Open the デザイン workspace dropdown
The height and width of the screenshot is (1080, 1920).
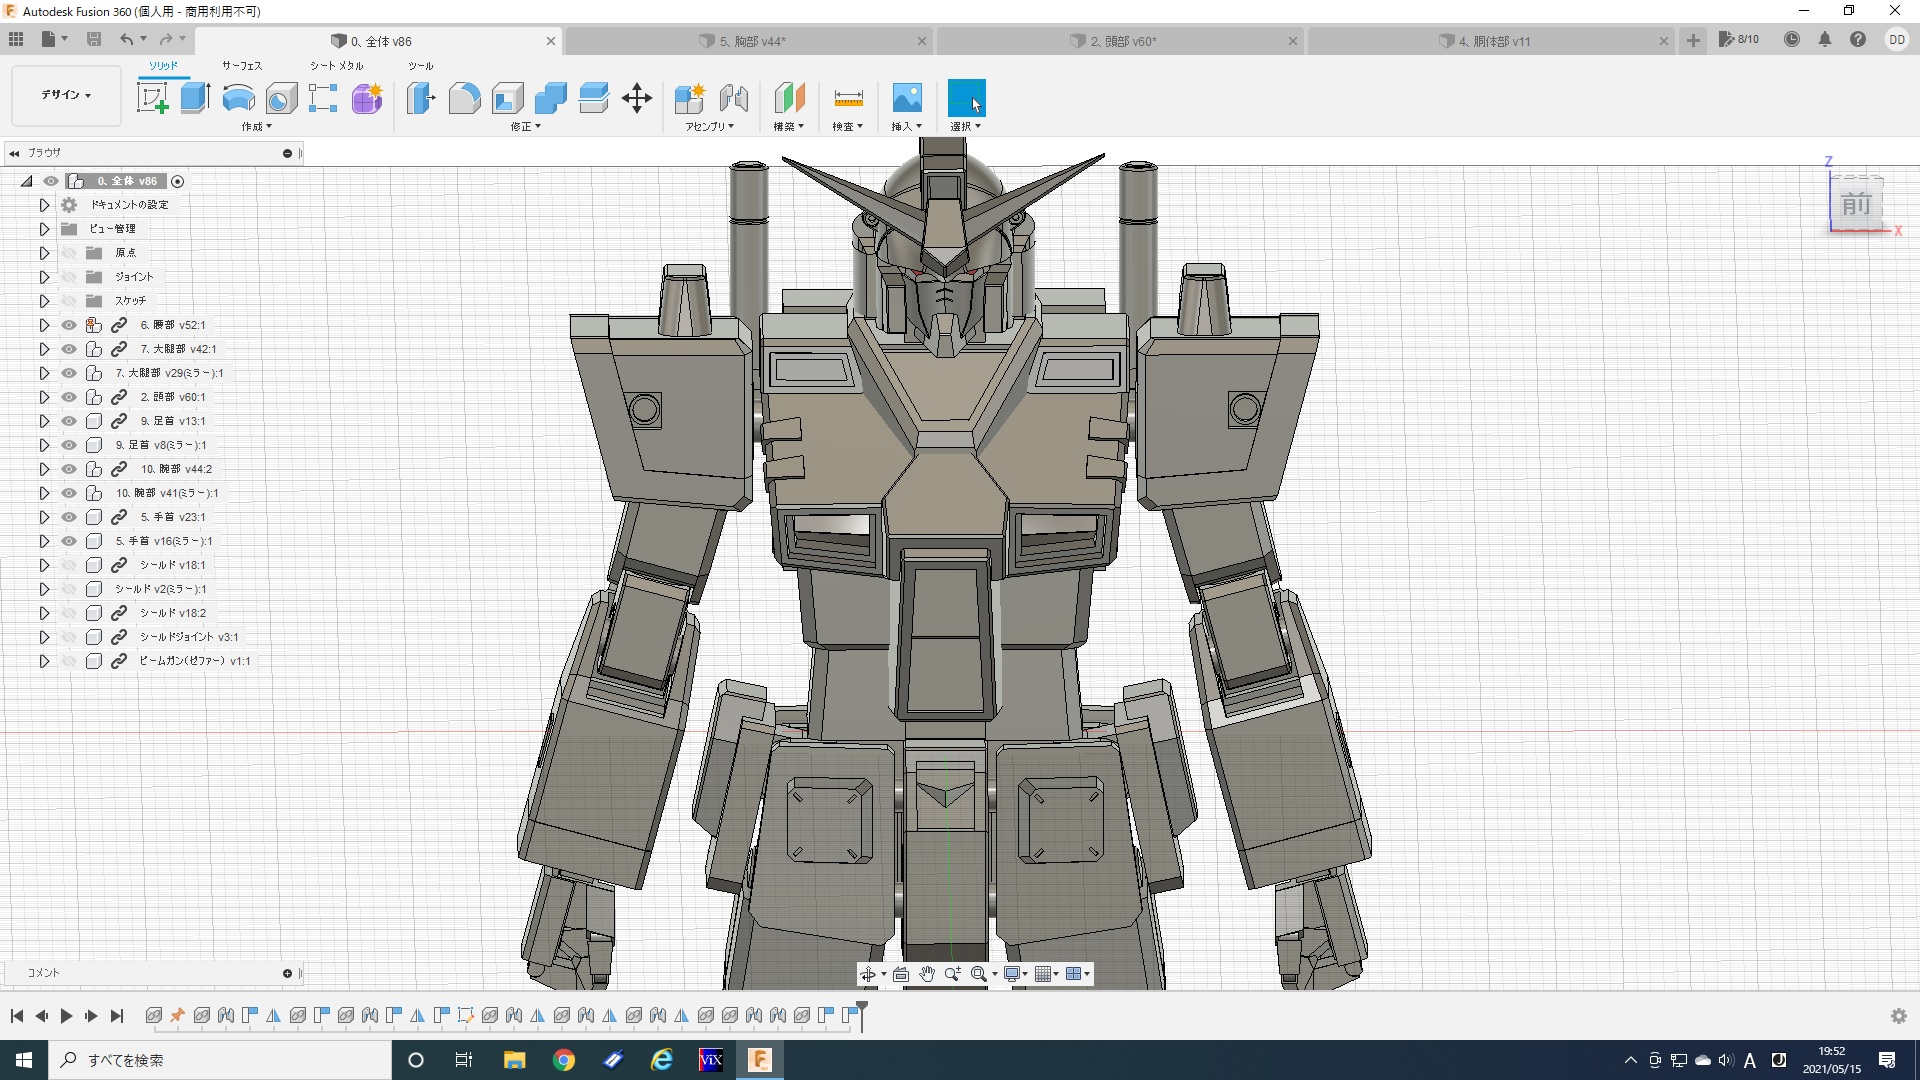click(66, 95)
